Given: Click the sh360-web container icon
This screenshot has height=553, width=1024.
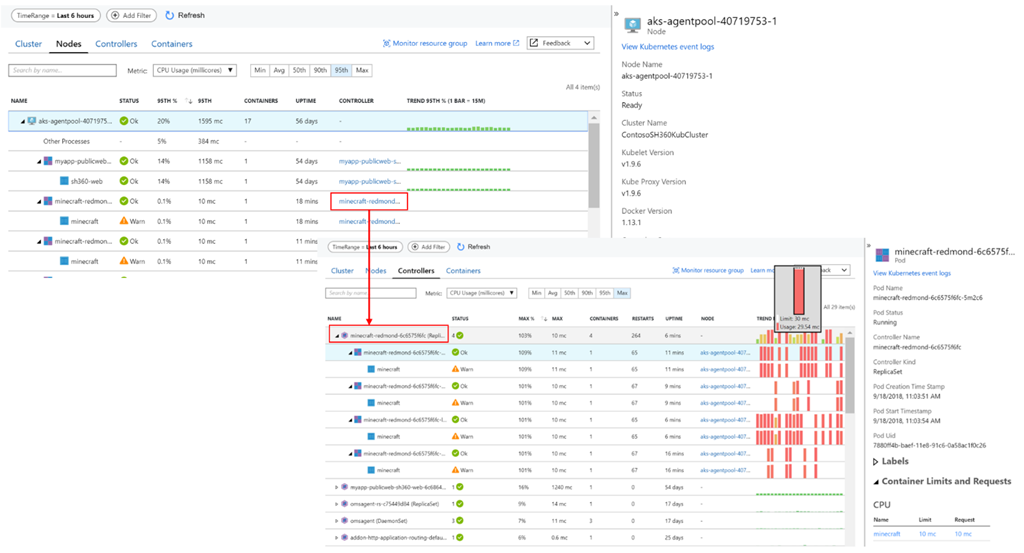Looking at the screenshot, I should pos(63,181).
